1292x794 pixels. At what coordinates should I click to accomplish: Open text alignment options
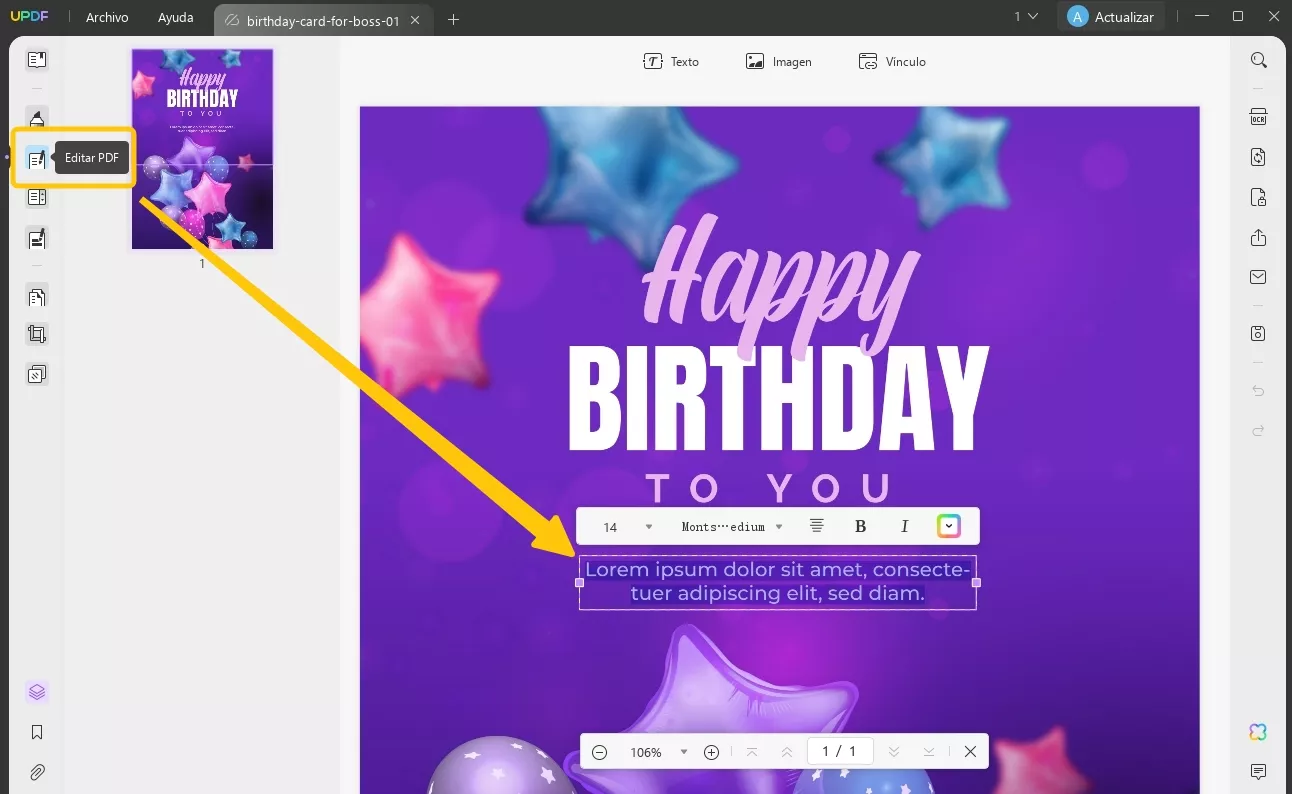[816, 526]
